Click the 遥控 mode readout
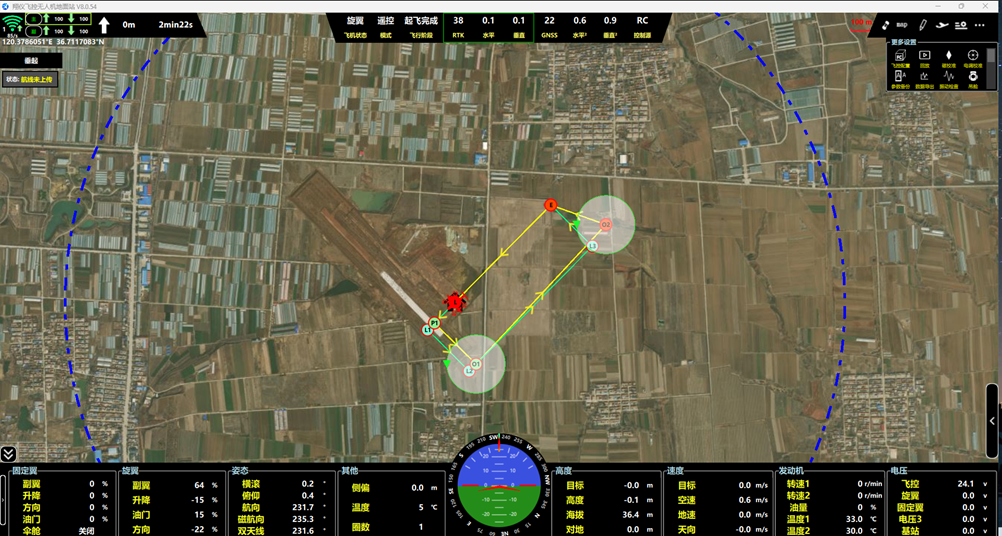The image size is (1002, 536). [x=385, y=20]
